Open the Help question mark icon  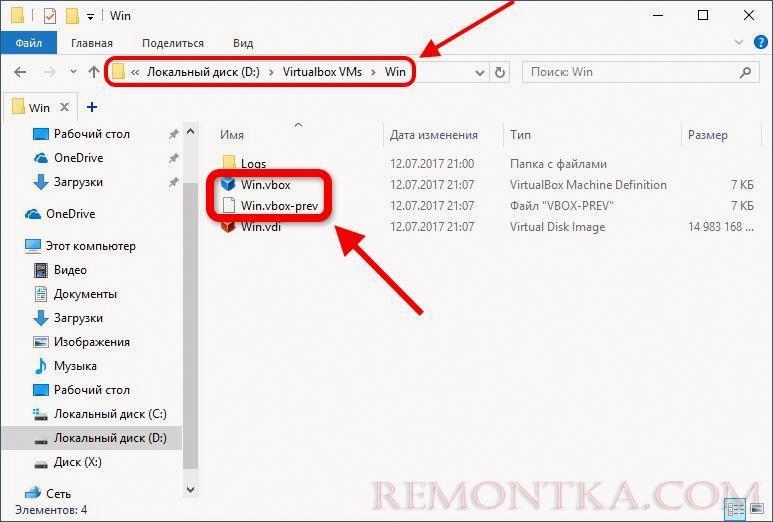[x=761, y=42]
